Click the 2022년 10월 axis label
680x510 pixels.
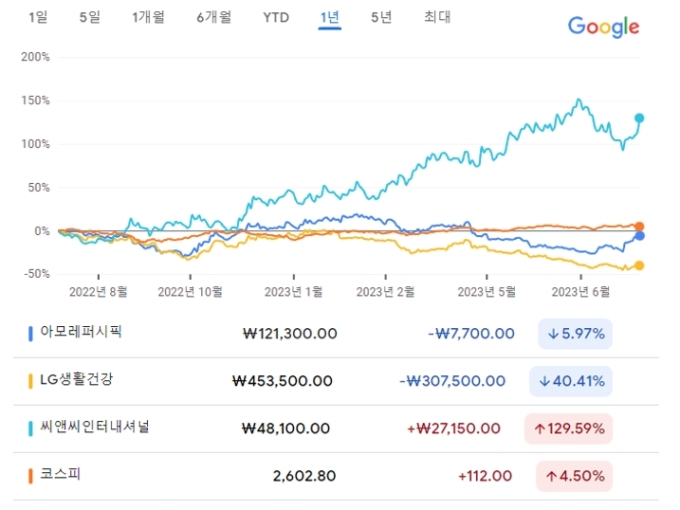(190, 292)
